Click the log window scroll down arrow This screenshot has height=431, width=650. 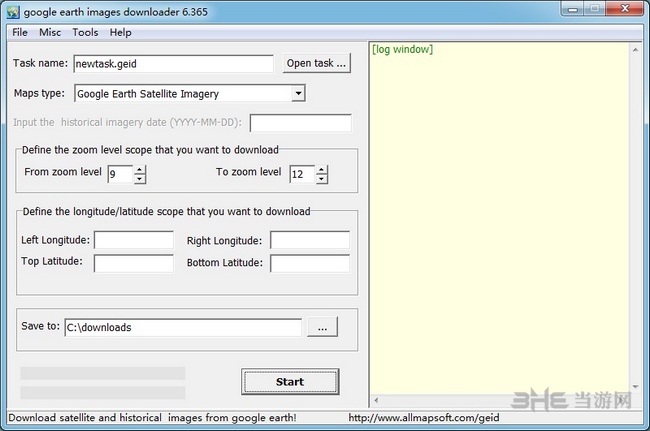click(635, 387)
